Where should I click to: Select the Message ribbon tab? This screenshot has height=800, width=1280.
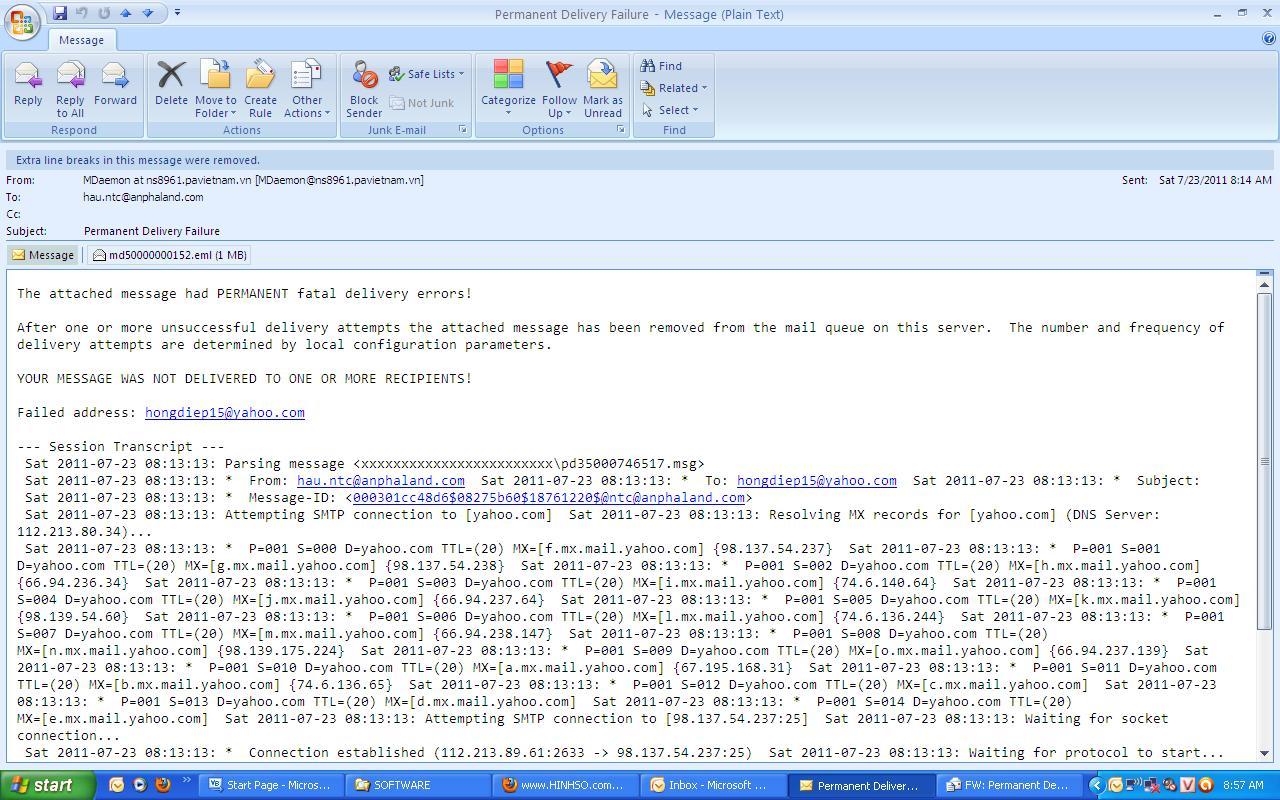[81, 40]
